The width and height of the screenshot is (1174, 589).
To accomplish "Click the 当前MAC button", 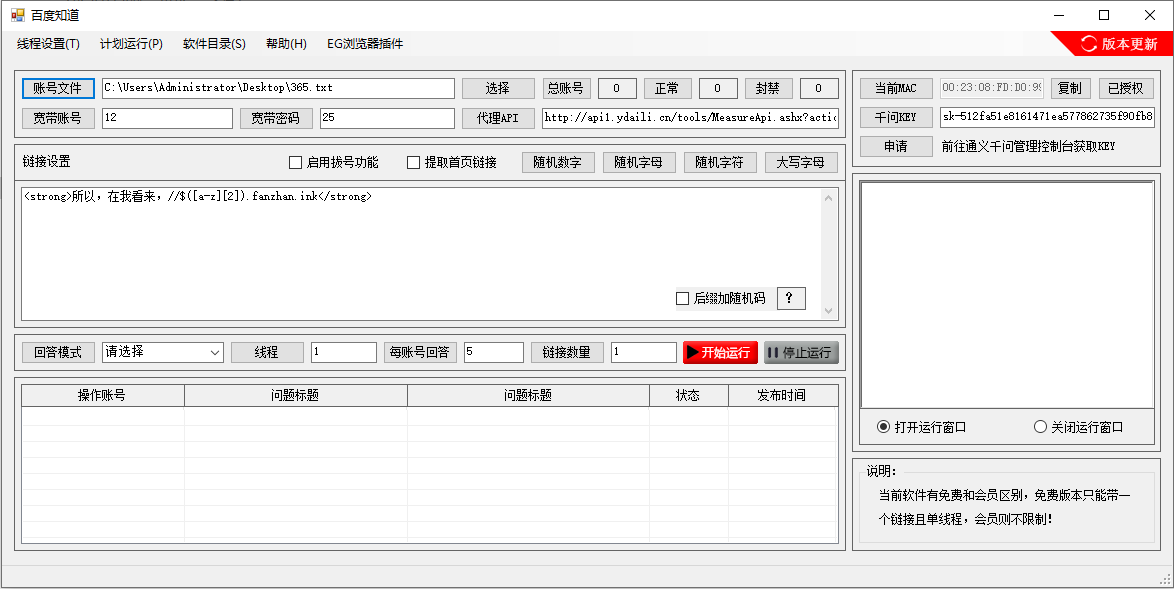I will [x=896, y=88].
